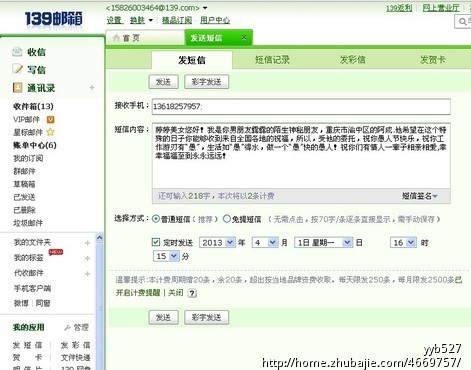Image resolution: width=471 pixels, height=370 pixels.
Task: Expand the 短信签名 dropdown
Action: click(420, 196)
